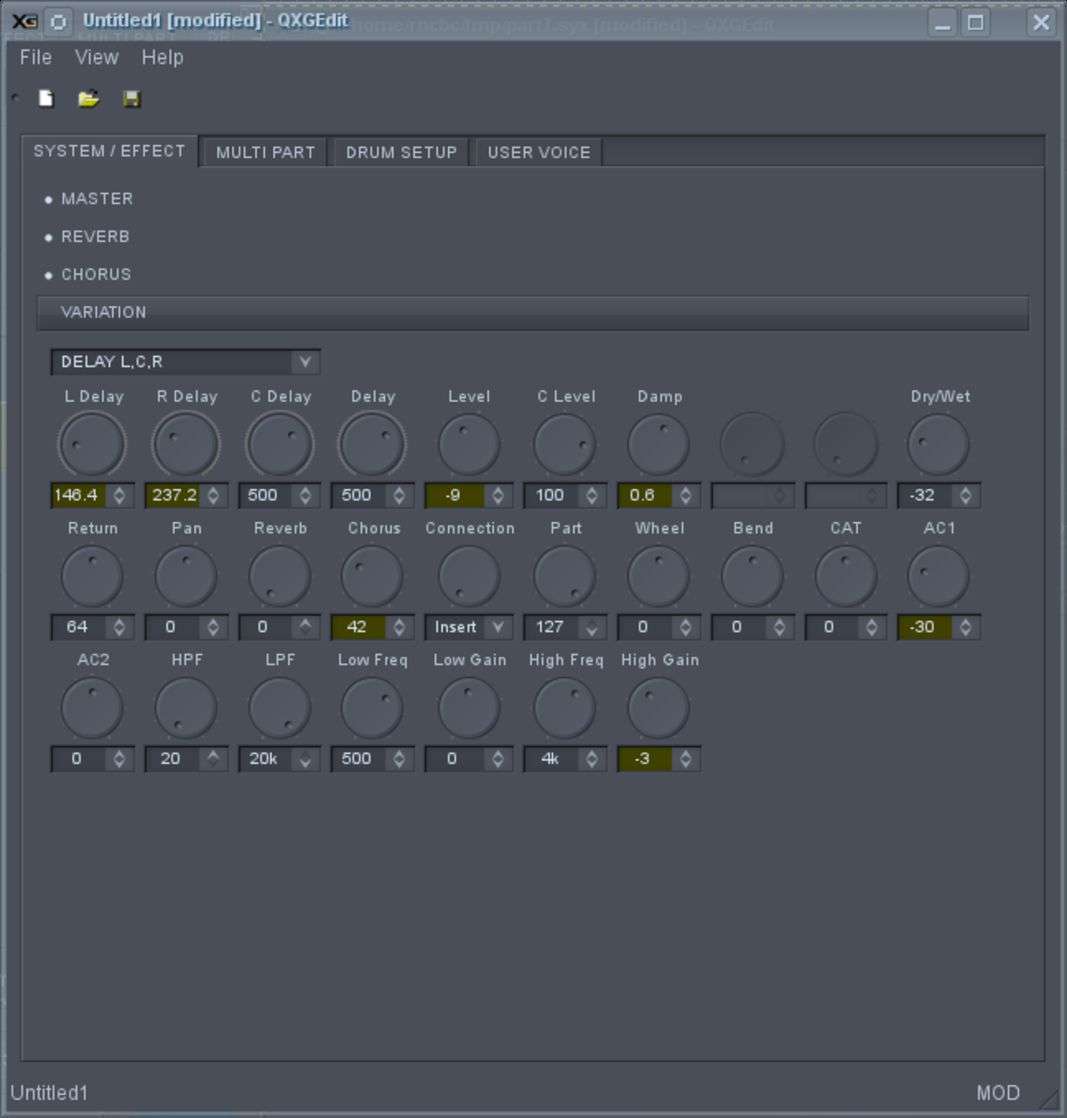
Task: Open the Help menu
Action: (x=162, y=58)
